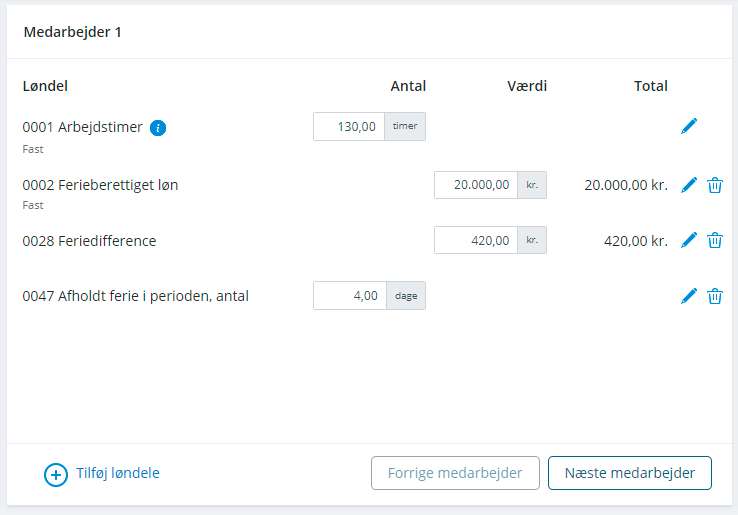Screen dimensions: 738x515
Task: Edit the 0001 Arbejdstimer row with the pencil
Action: 689,126
